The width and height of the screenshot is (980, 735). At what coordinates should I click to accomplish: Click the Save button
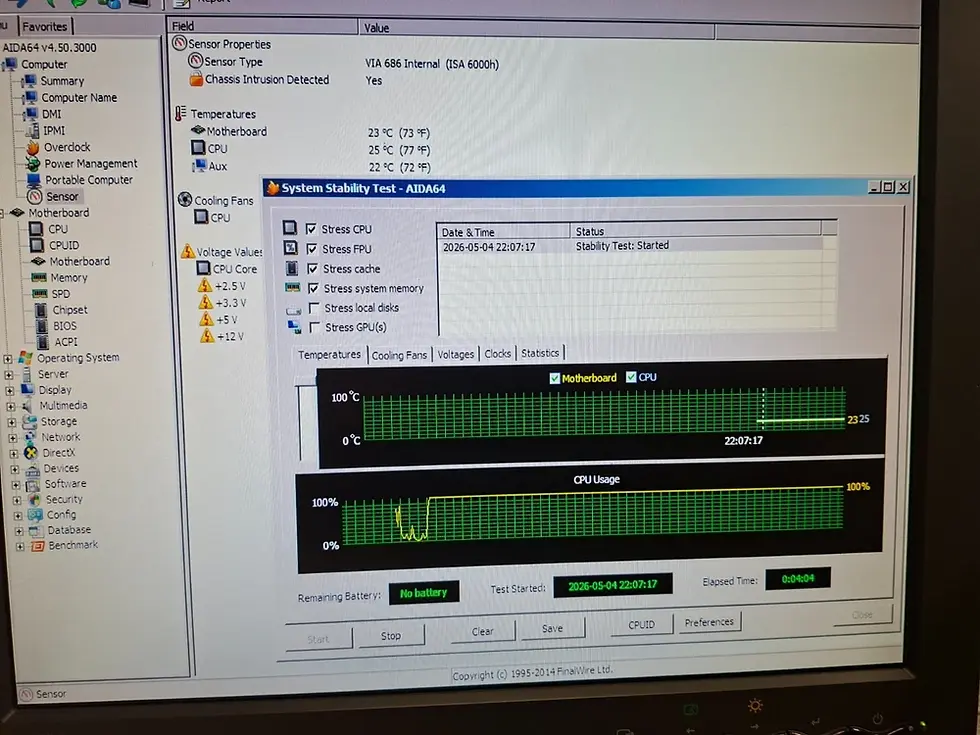coord(552,628)
